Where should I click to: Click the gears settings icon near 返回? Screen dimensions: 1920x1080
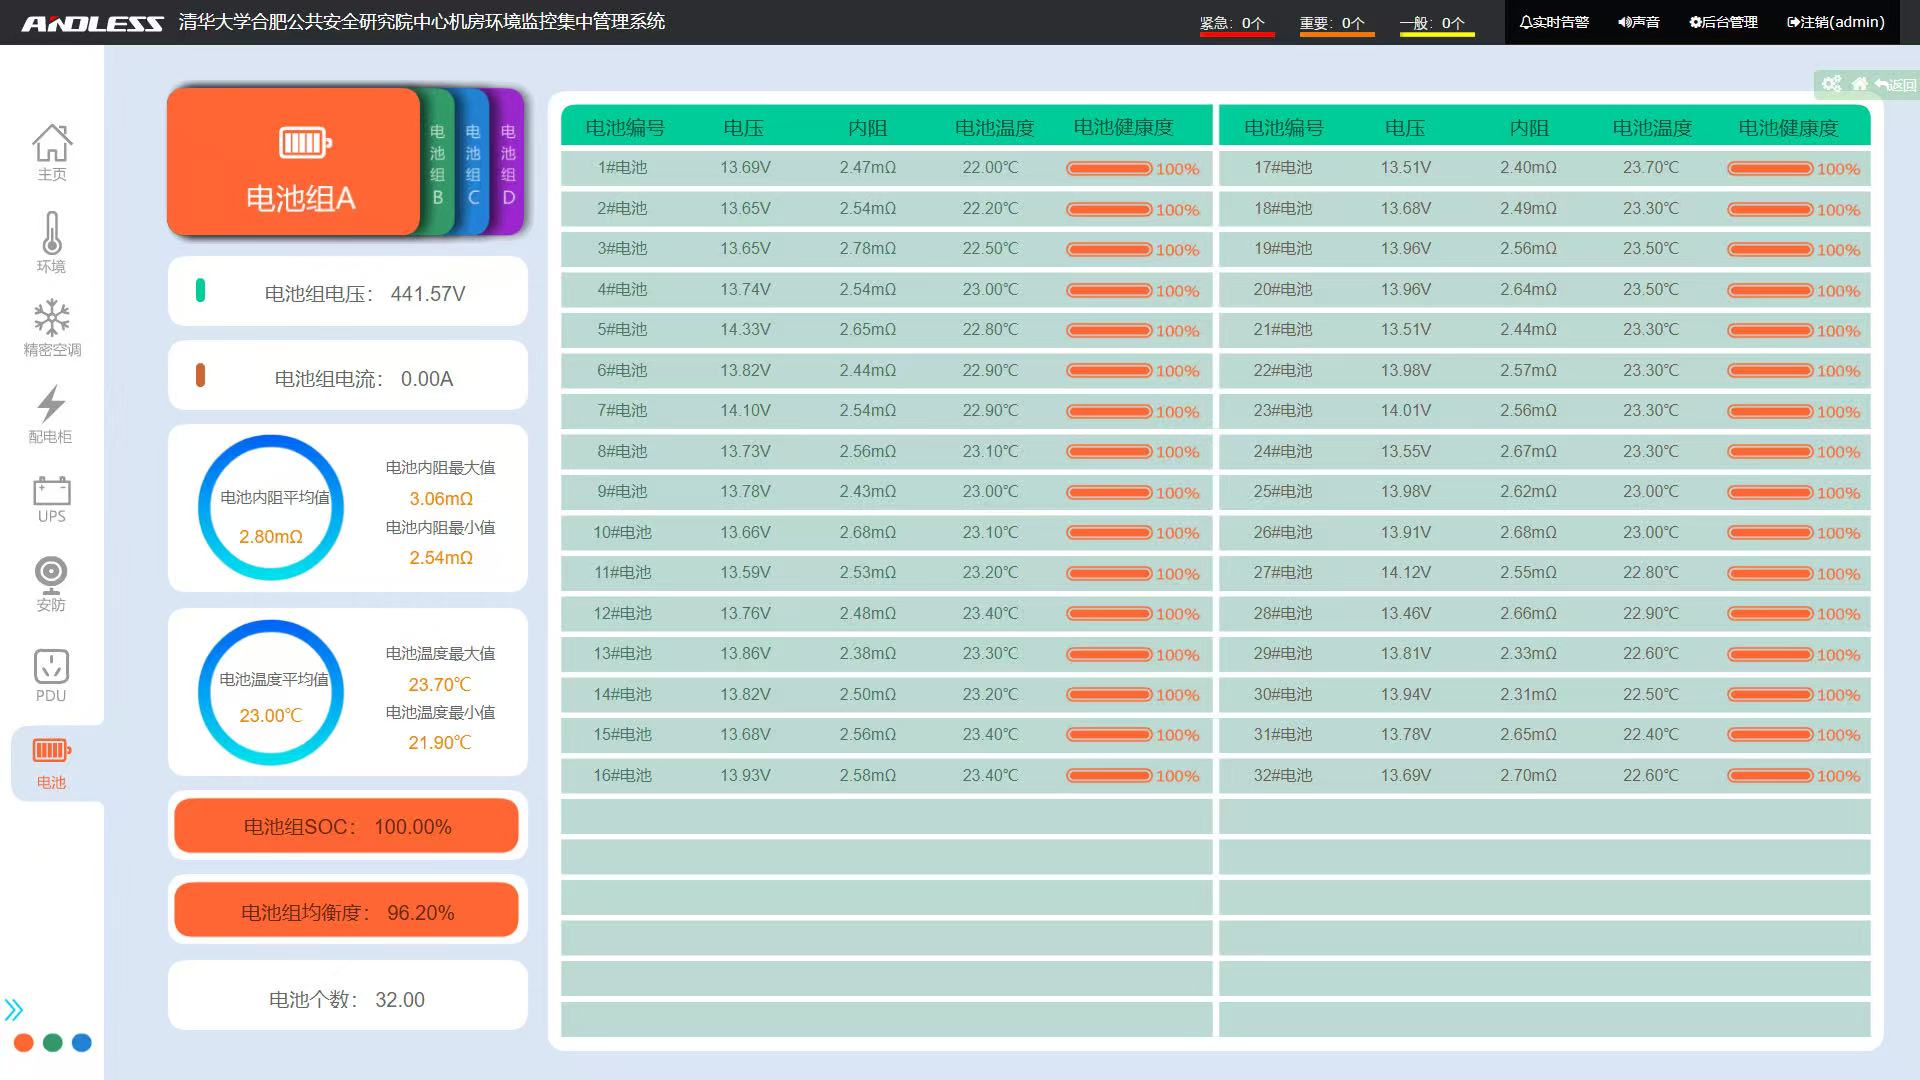coord(1831,84)
